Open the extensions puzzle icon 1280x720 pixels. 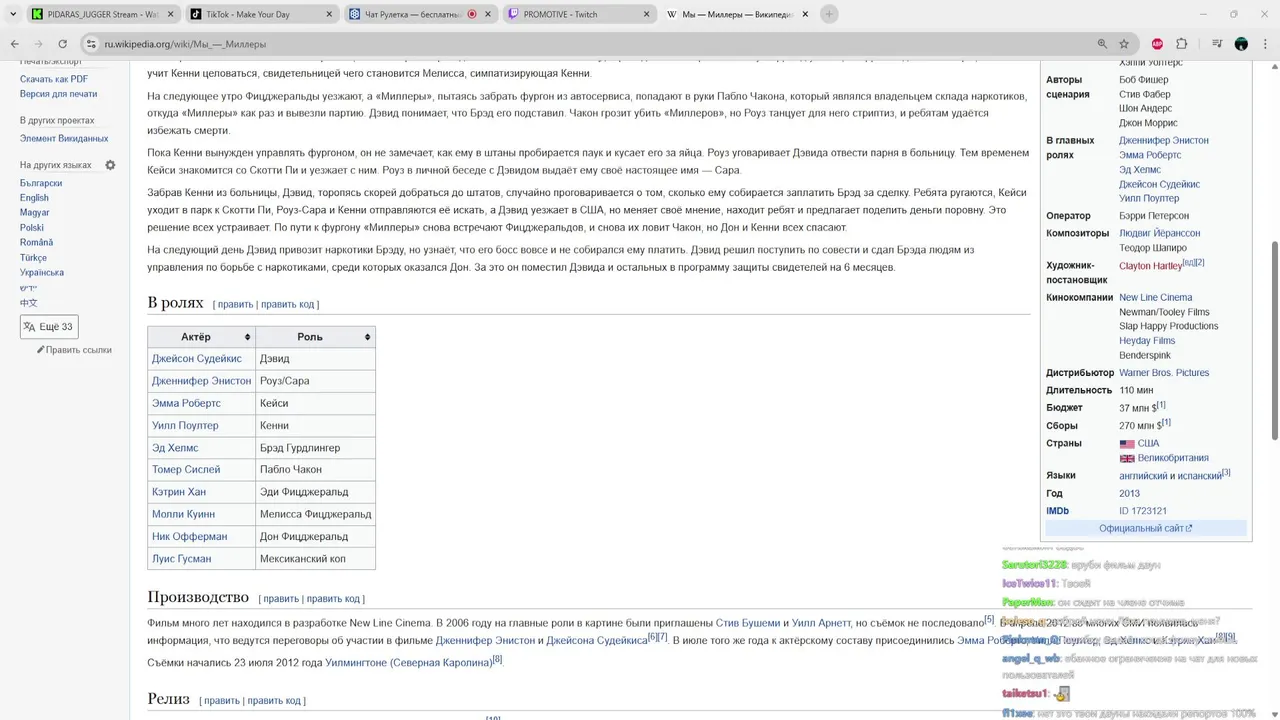[1181, 44]
